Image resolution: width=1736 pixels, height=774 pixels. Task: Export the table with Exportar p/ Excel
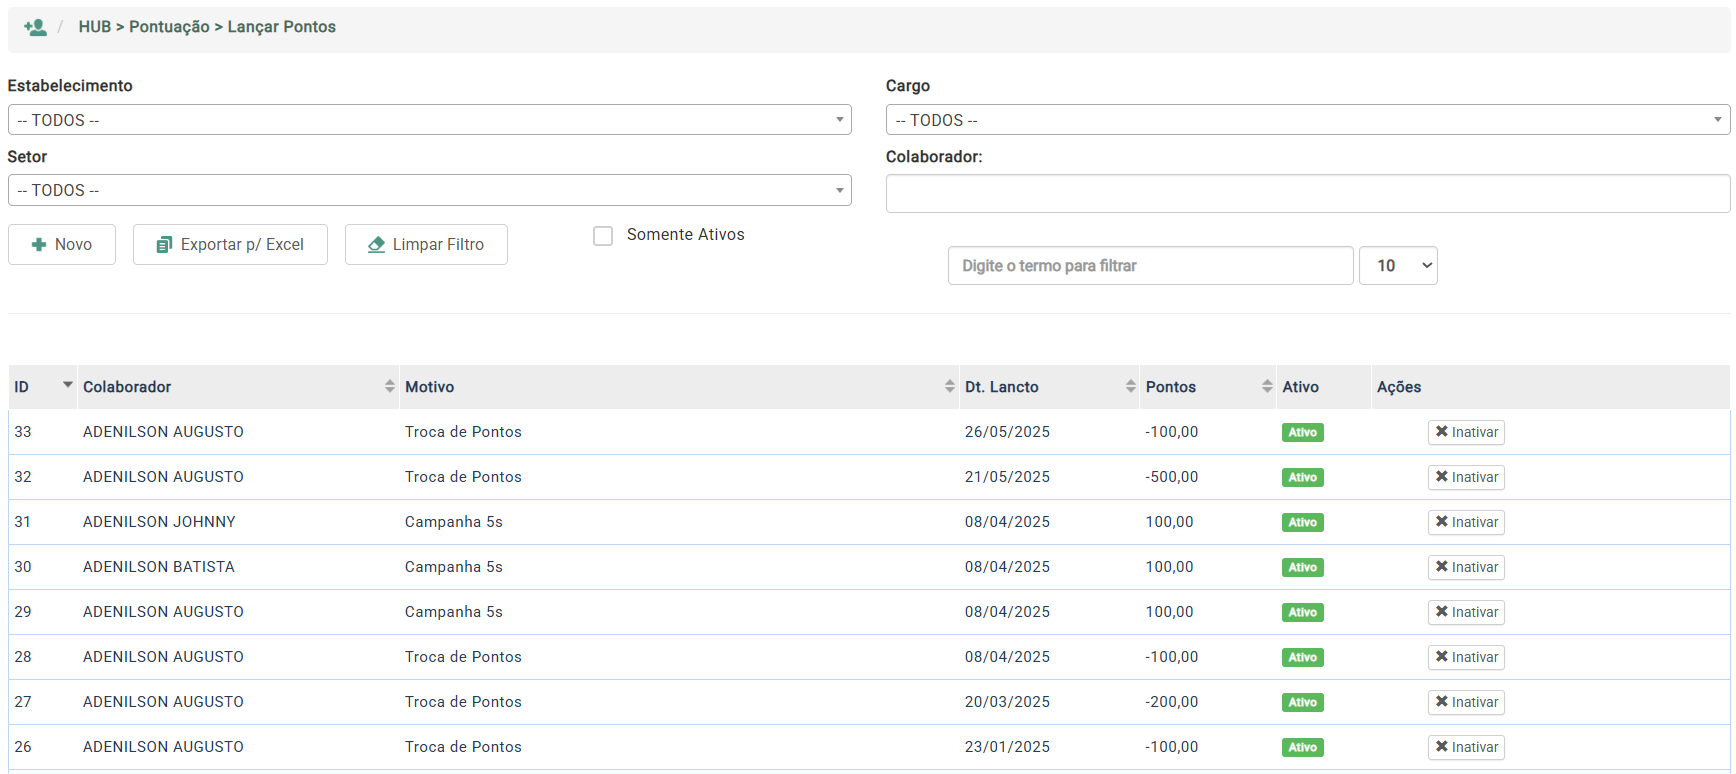(230, 245)
